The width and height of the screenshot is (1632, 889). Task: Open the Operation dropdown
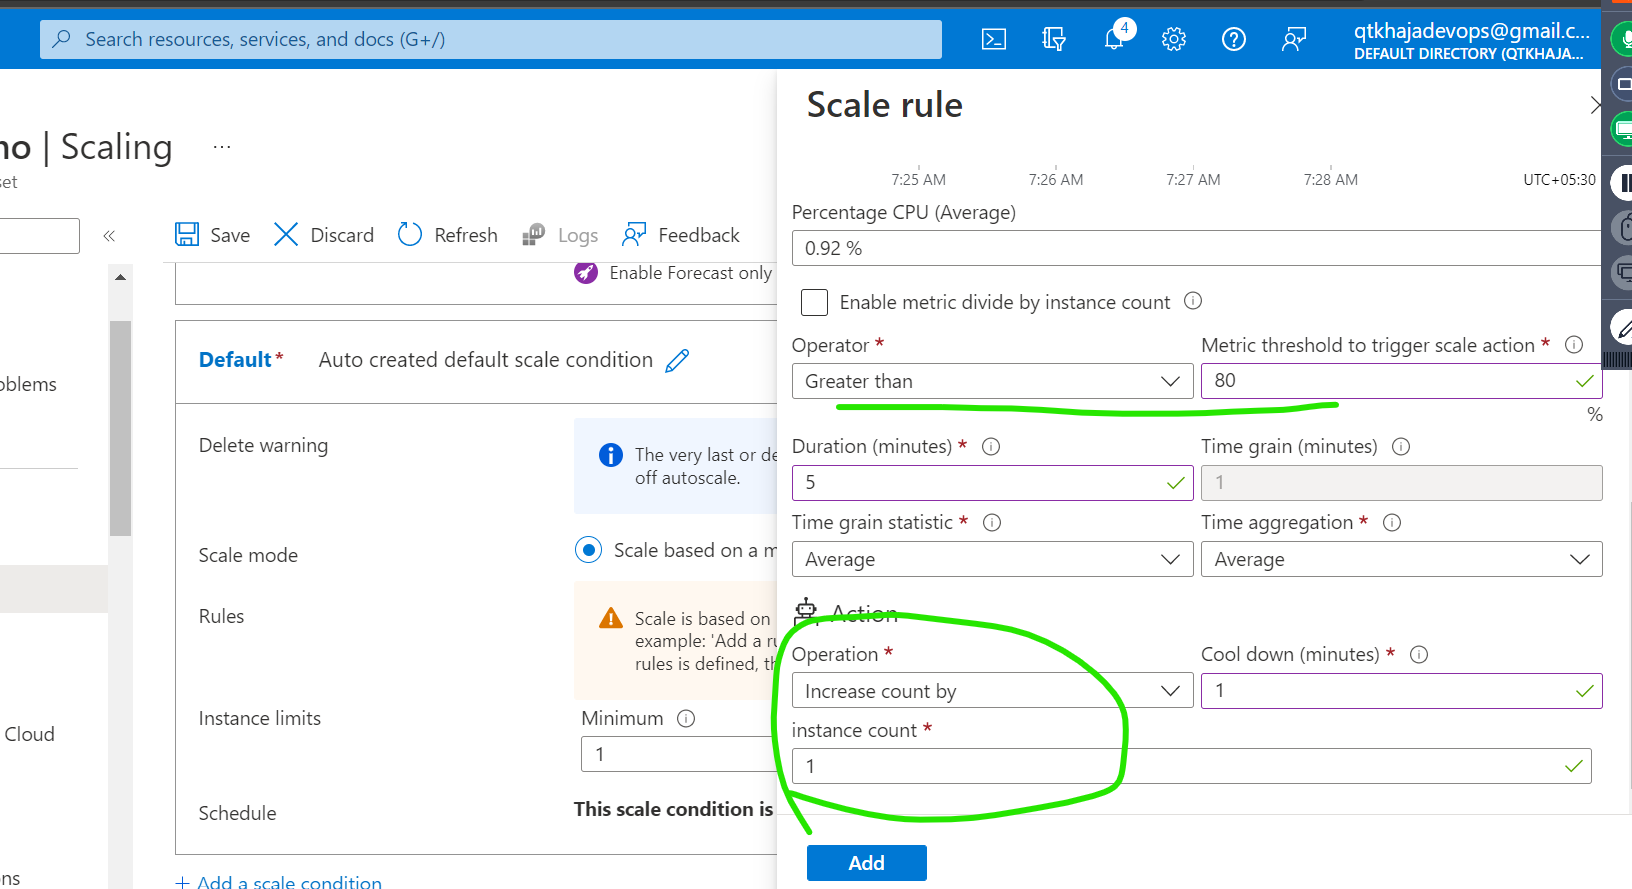coord(992,691)
